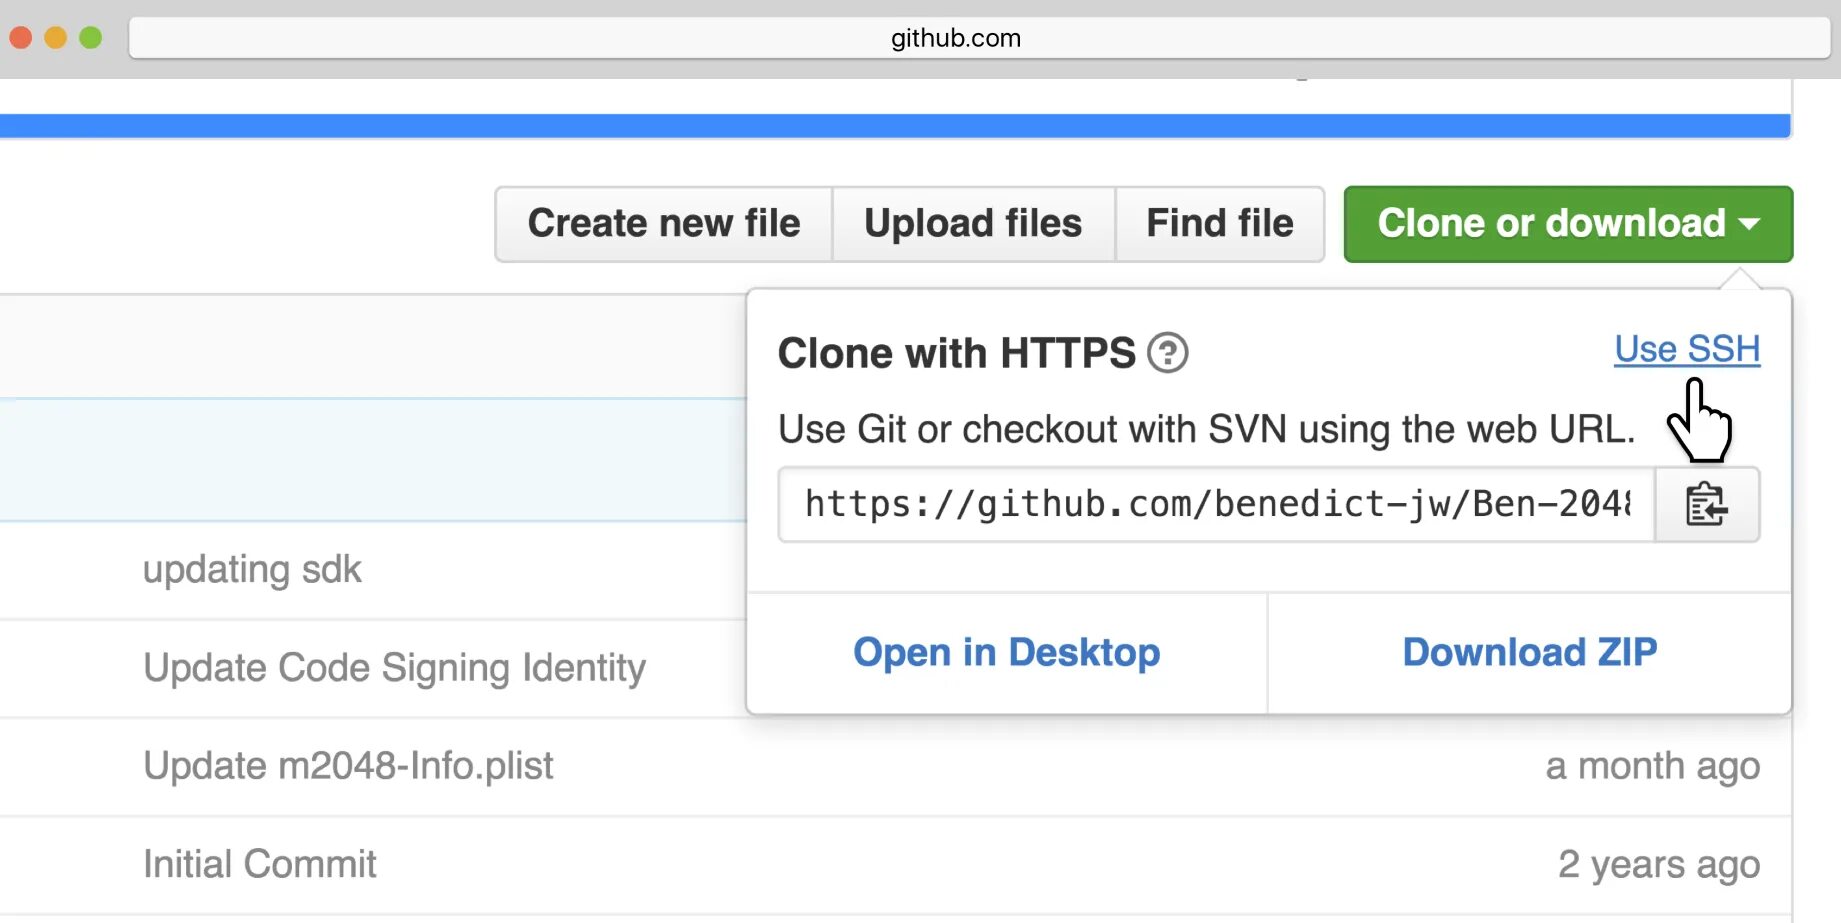Click Download ZIP
Image resolution: width=1841 pixels, height=923 pixels.
click(1530, 653)
